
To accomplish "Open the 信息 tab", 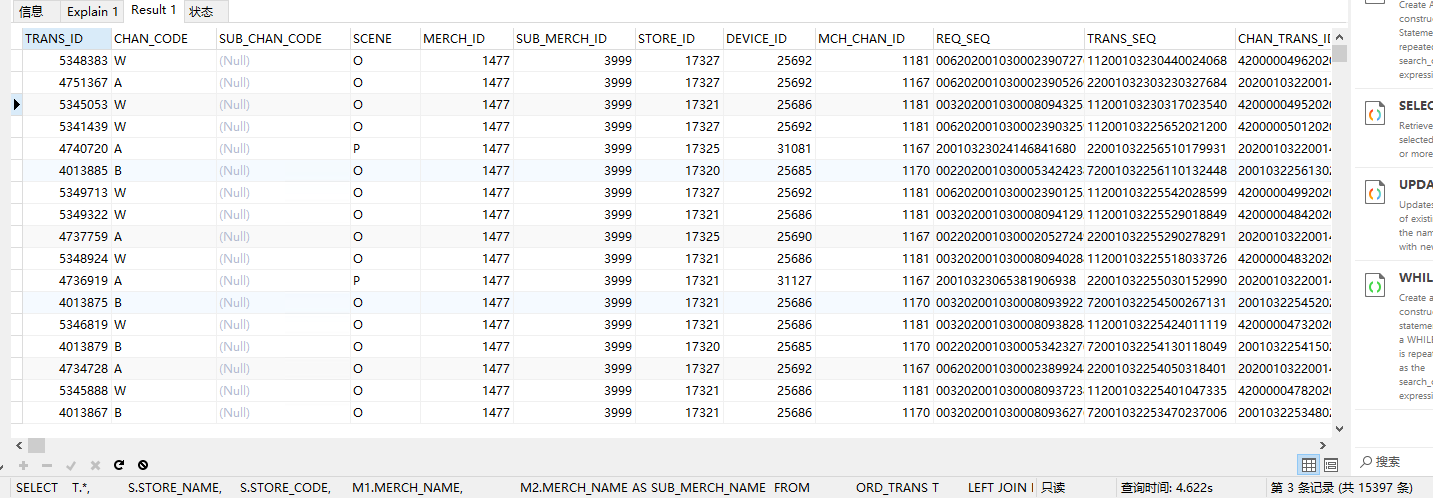I will pyautogui.click(x=32, y=12).
